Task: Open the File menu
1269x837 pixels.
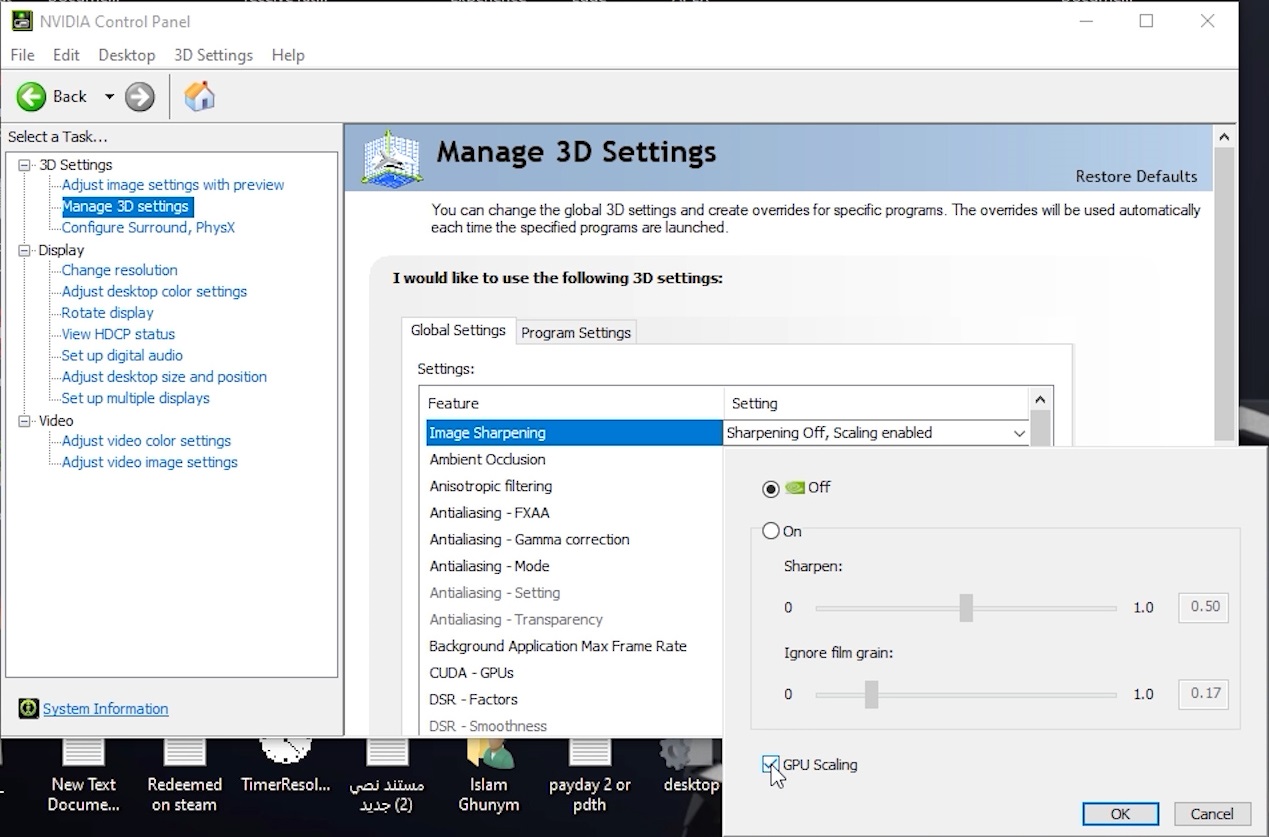Action: click(x=22, y=55)
